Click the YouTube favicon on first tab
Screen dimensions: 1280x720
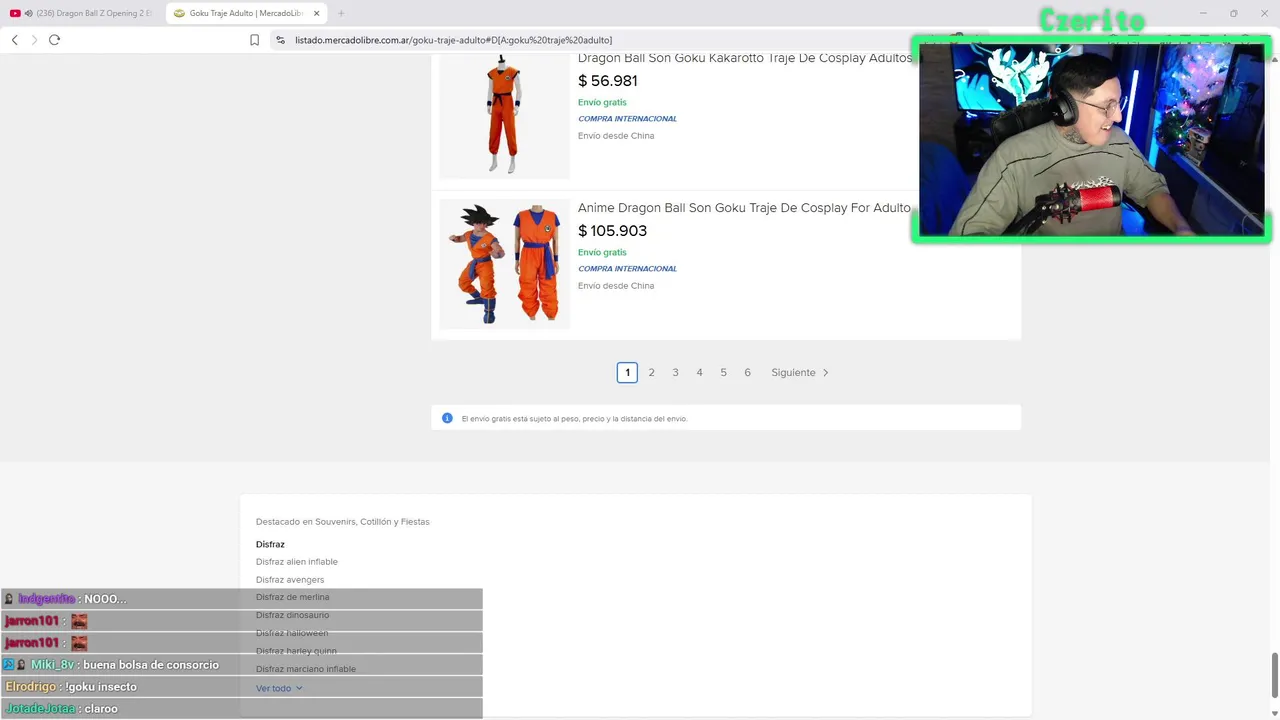point(15,13)
